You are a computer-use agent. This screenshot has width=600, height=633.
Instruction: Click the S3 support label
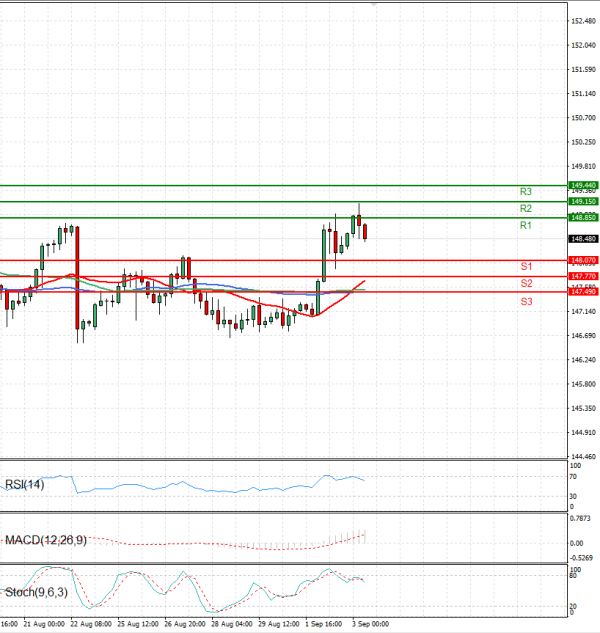(526, 302)
